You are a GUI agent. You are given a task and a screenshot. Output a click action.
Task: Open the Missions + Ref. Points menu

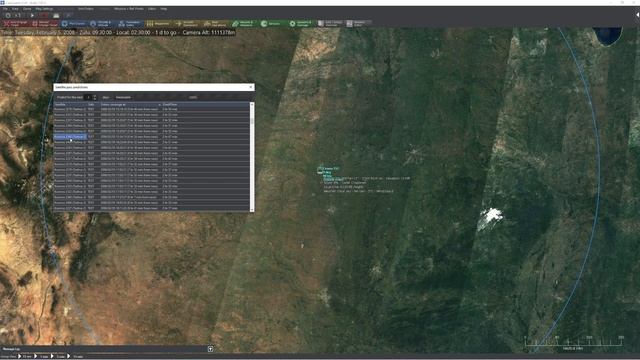pyautogui.click(x=129, y=9)
